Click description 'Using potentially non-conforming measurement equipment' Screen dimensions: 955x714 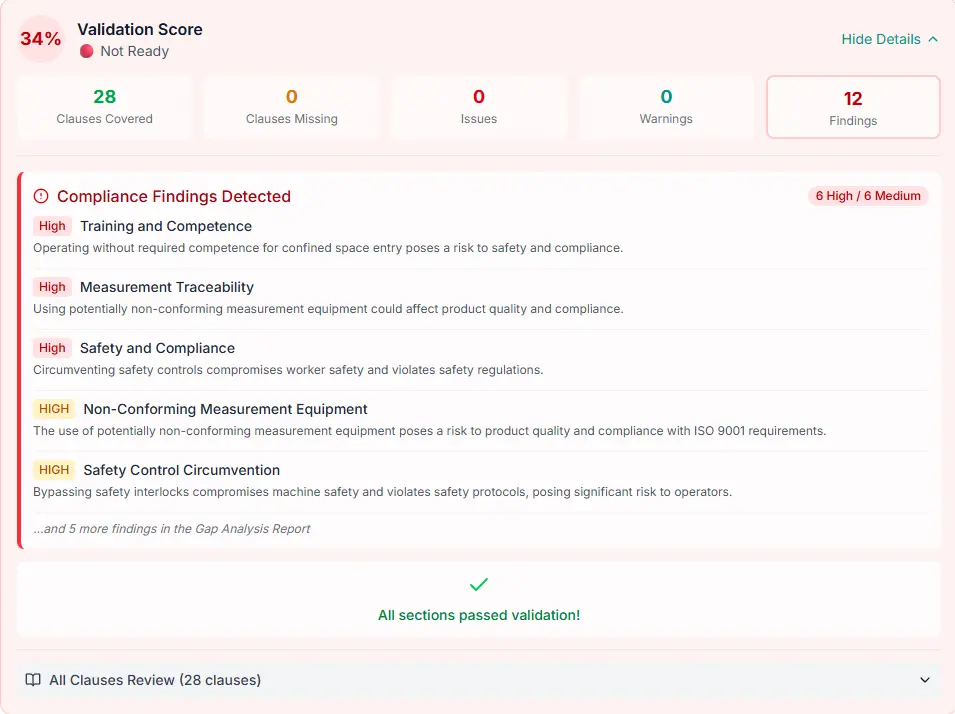tap(328, 309)
